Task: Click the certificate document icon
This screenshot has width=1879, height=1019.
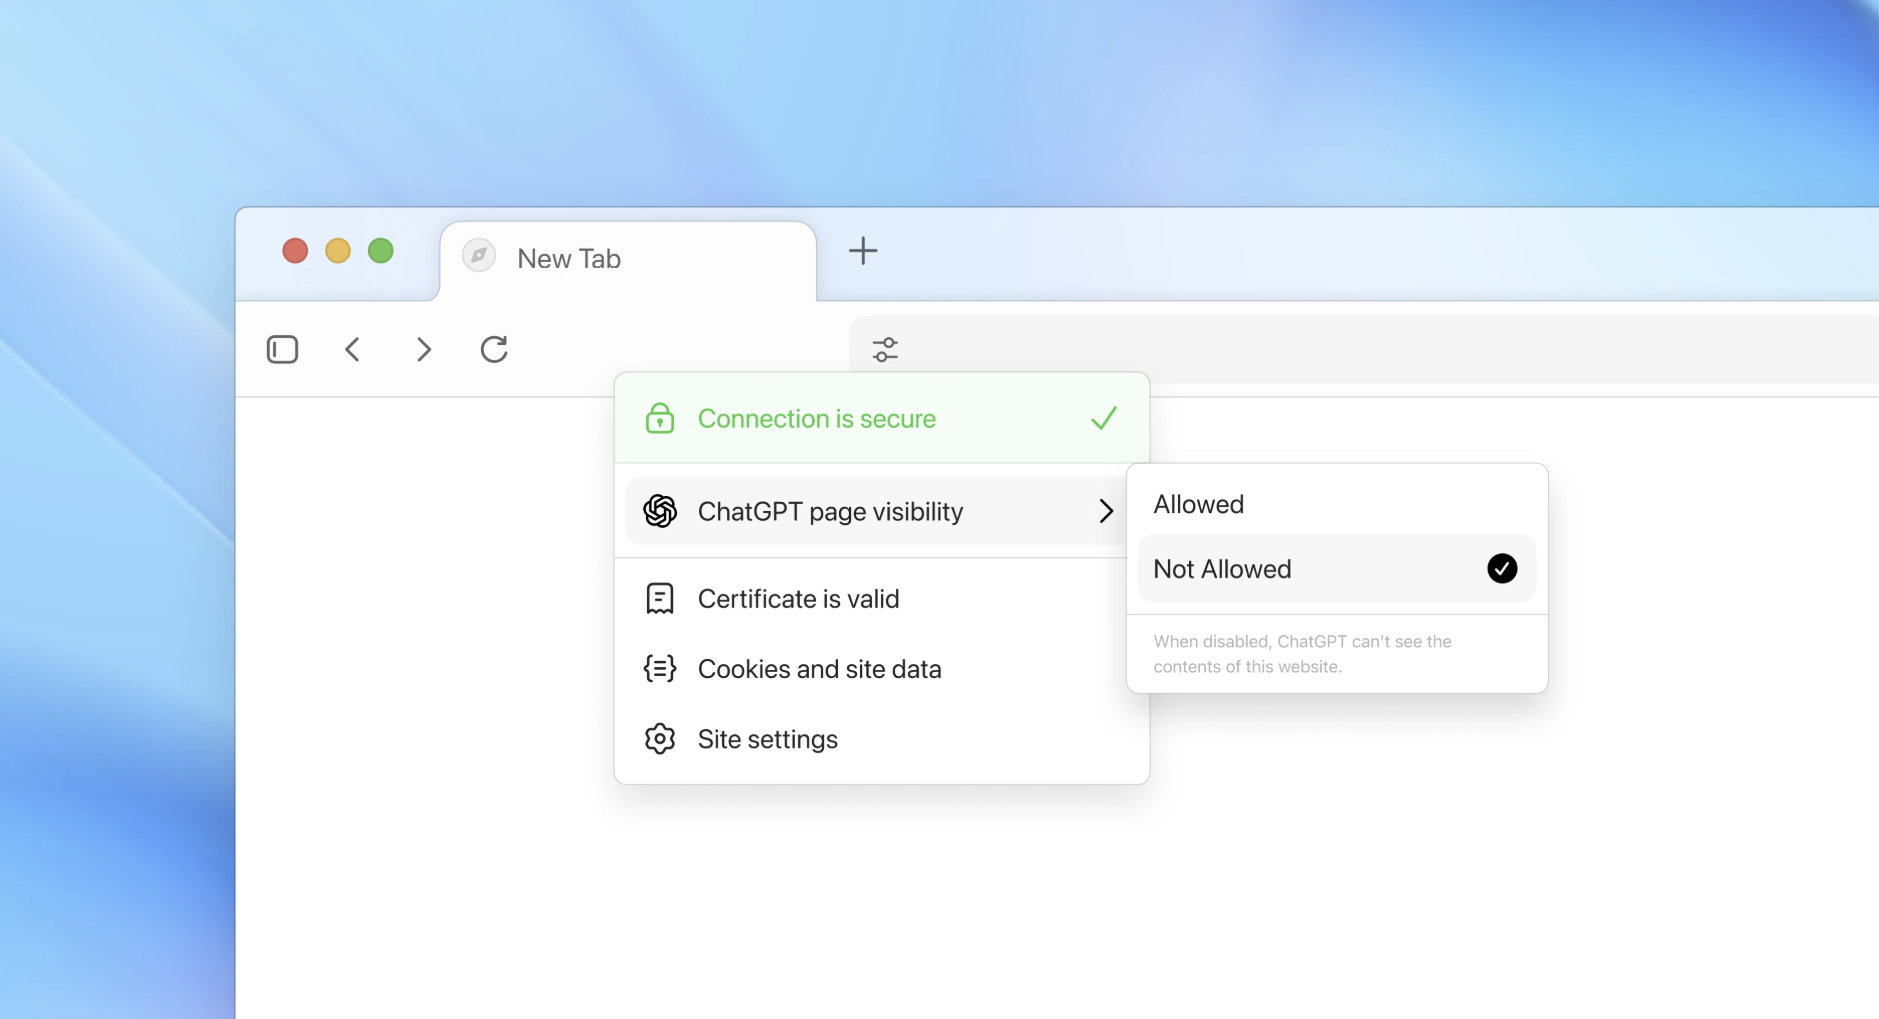Action: pyautogui.click(x=660, y=598)
